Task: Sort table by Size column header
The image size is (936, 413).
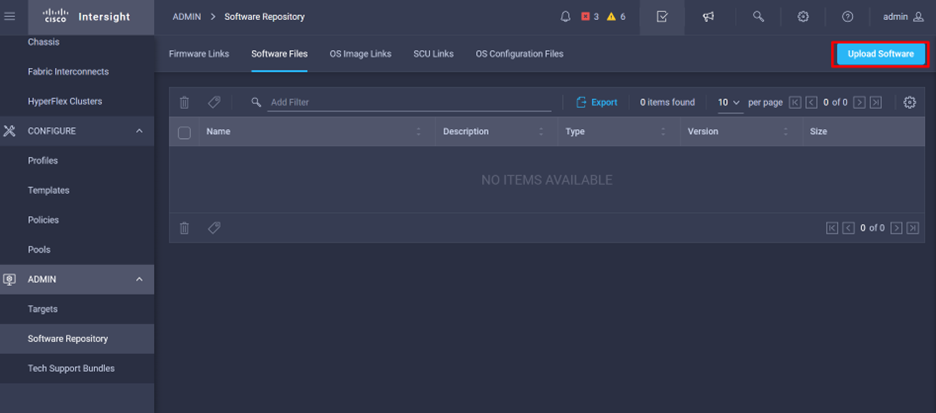Action: point(818,132)
